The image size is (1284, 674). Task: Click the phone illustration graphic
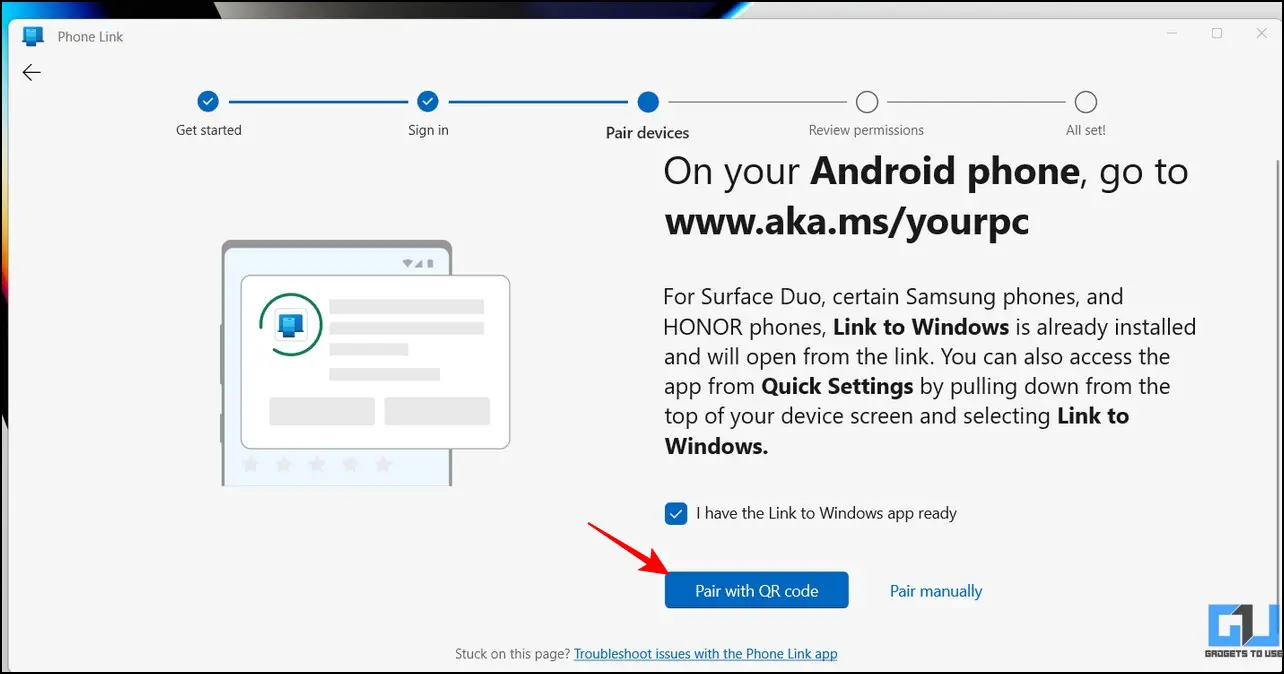click(365, 363)
